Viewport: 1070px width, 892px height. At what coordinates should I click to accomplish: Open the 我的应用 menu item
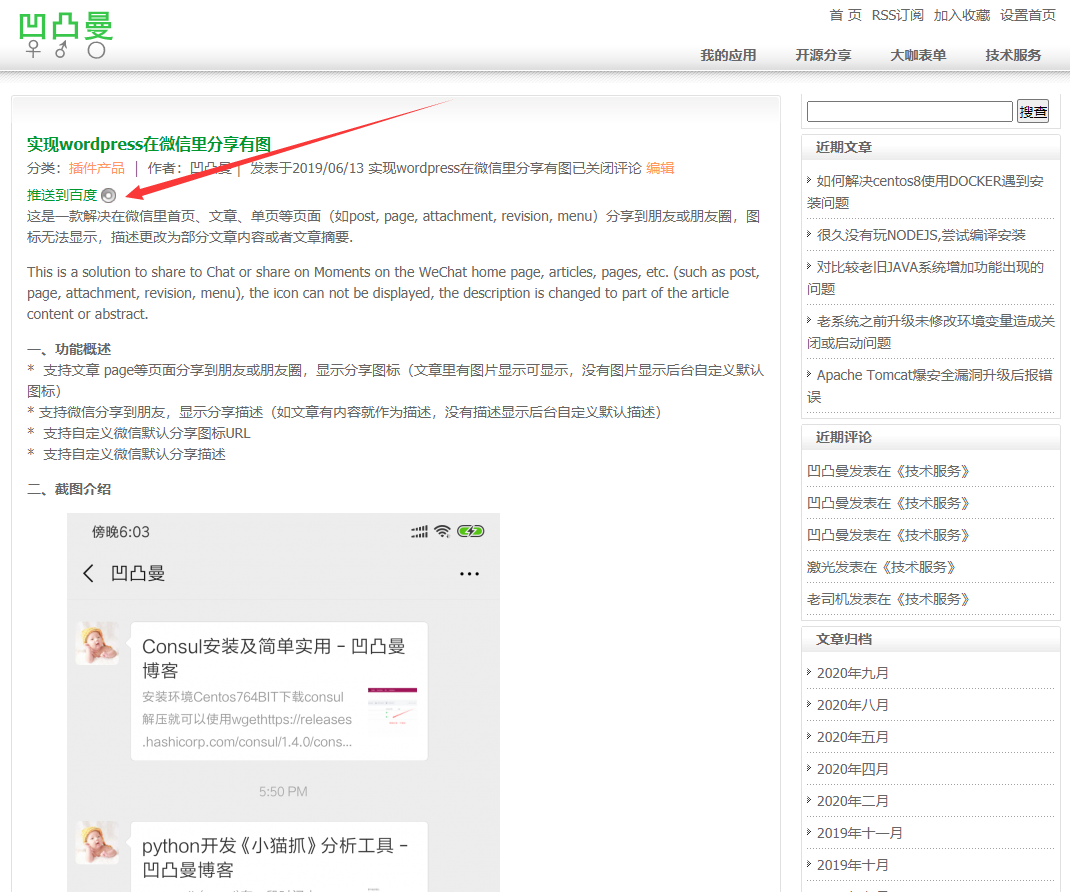coord(728,55)
